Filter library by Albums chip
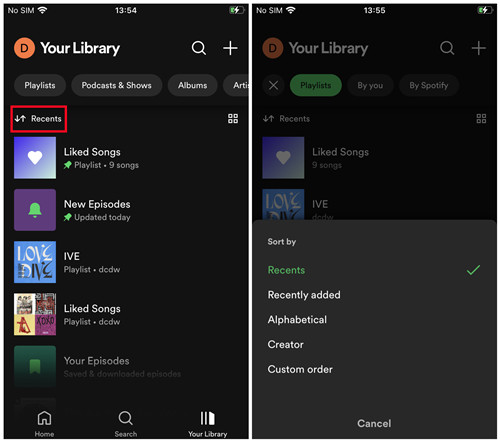500x442 pixels. click(192, 85)
